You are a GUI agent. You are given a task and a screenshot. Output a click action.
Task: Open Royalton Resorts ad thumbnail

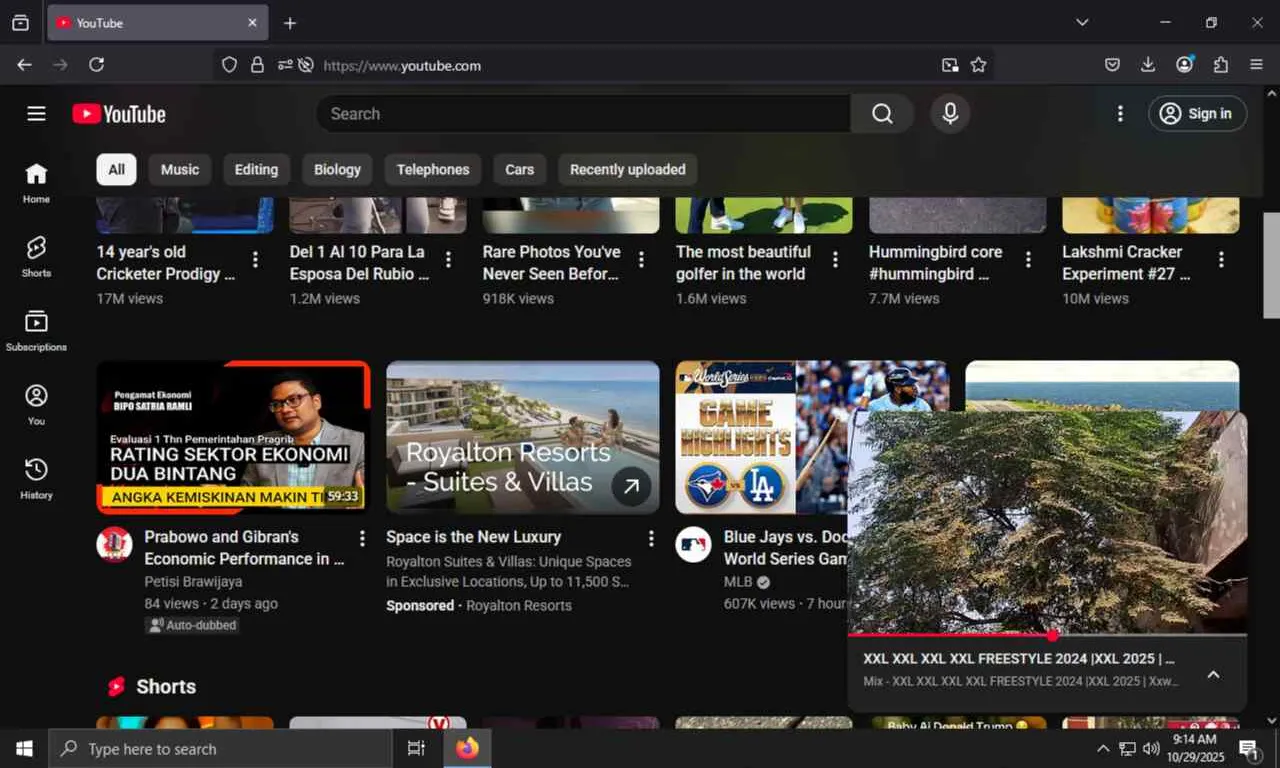[x=523, y=437]
